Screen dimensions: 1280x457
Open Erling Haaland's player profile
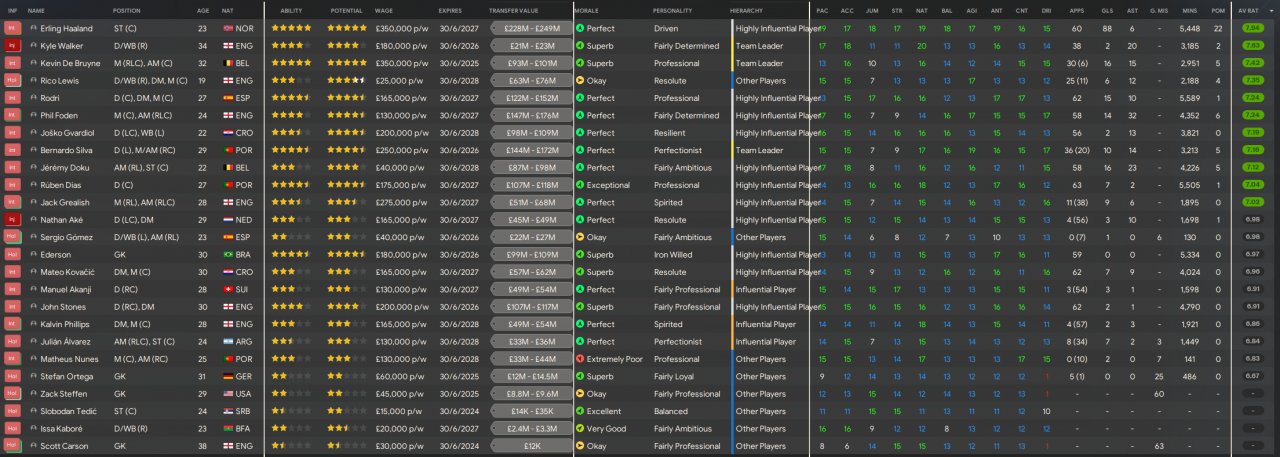coord(65,28)
